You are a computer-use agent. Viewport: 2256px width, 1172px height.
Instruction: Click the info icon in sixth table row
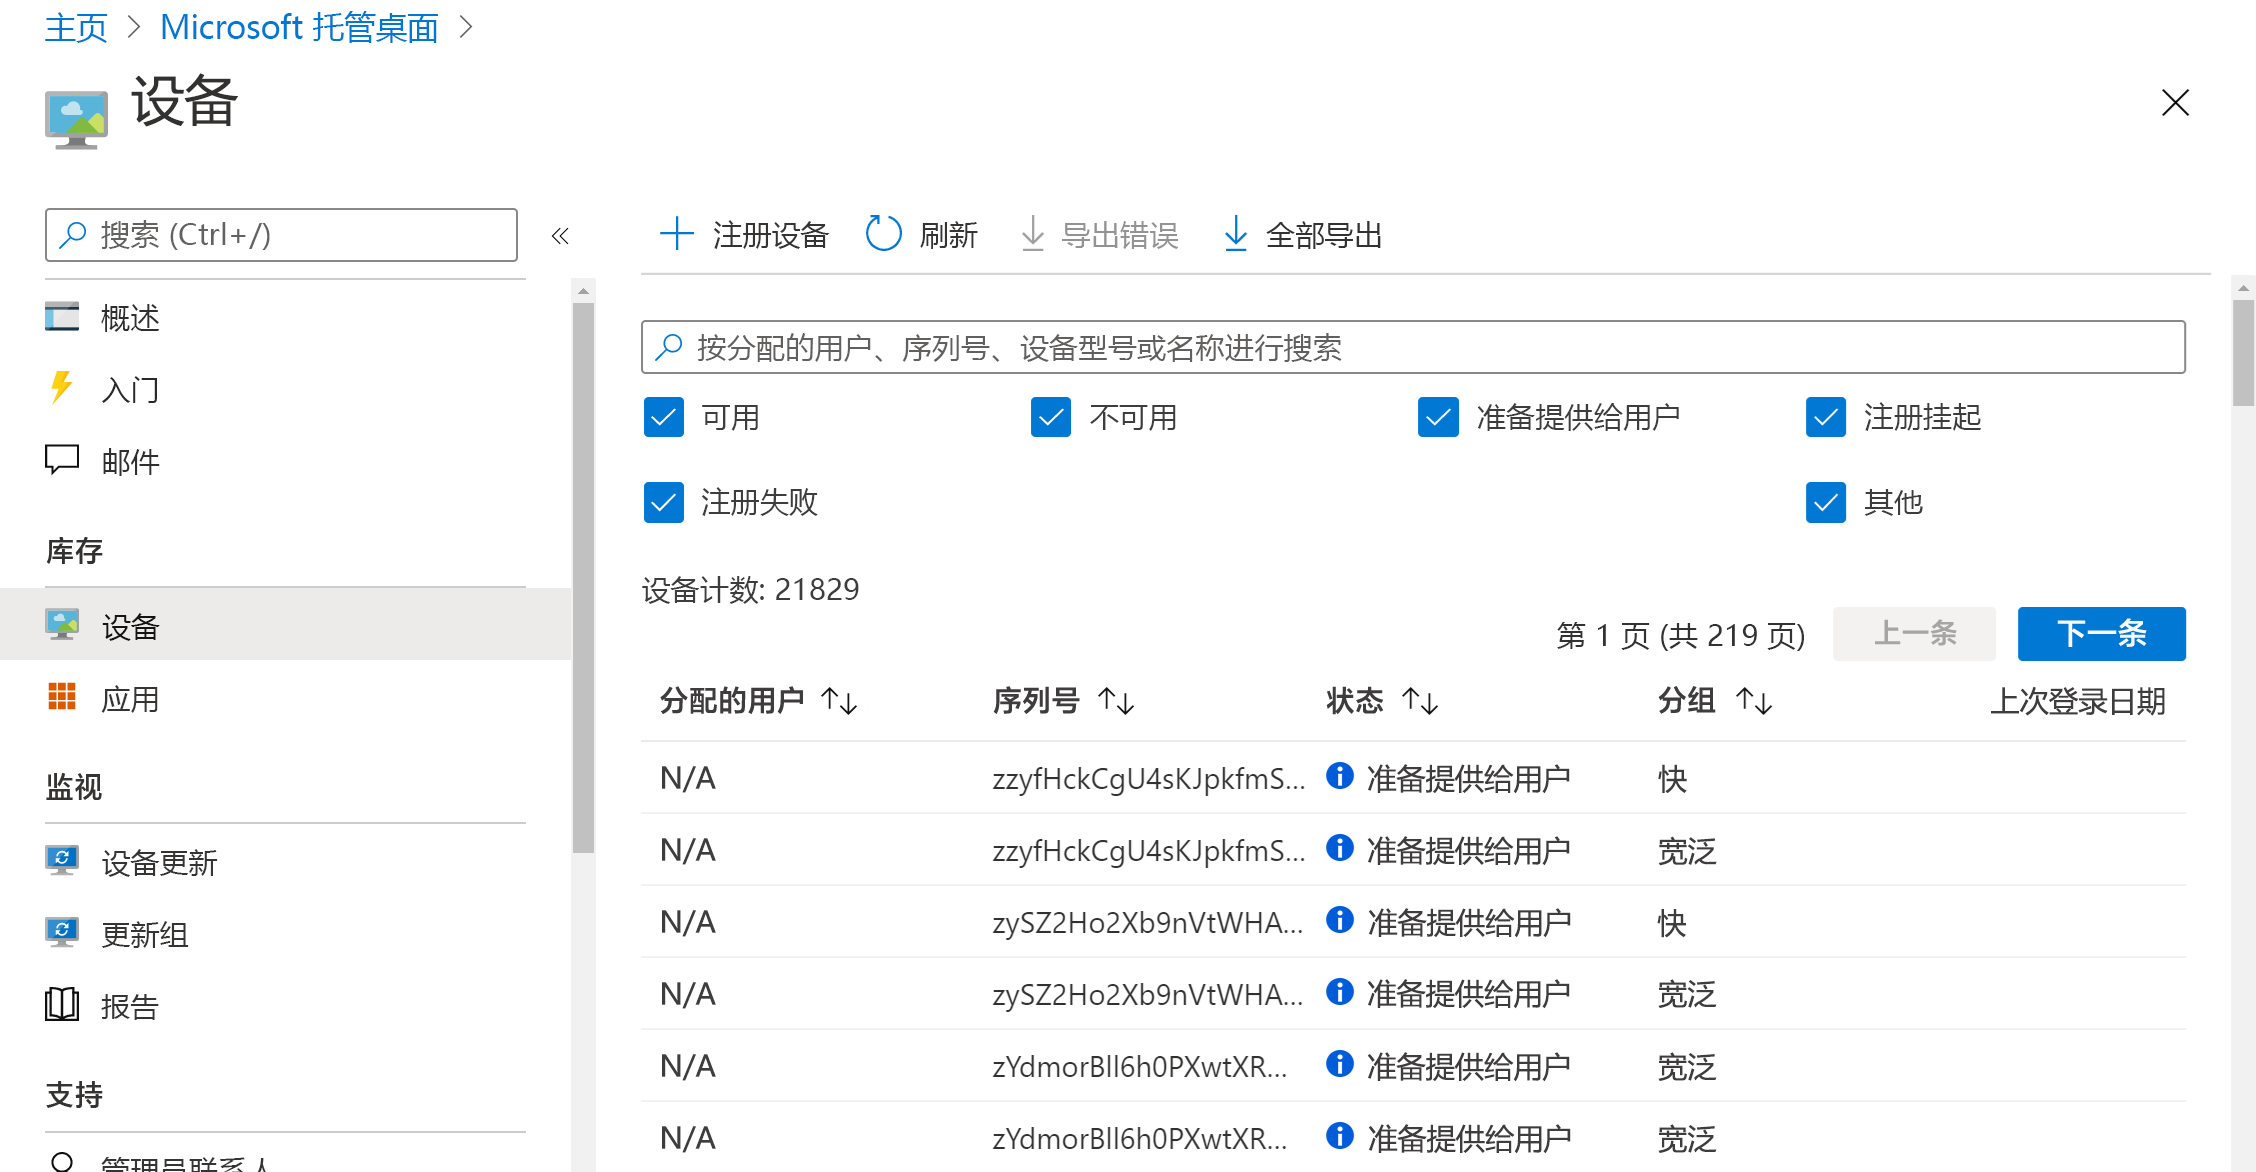click(x=1340, y=1135)
